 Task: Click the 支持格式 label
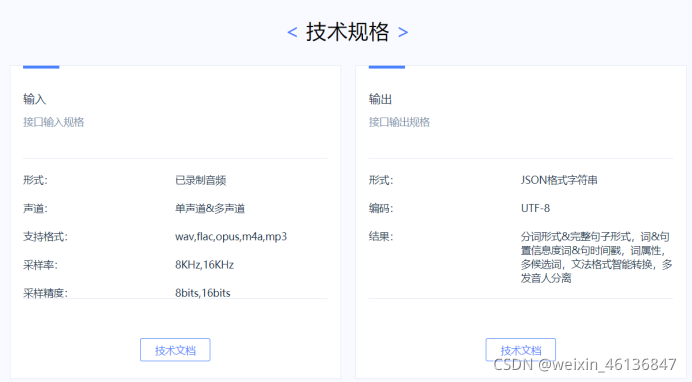45,236
